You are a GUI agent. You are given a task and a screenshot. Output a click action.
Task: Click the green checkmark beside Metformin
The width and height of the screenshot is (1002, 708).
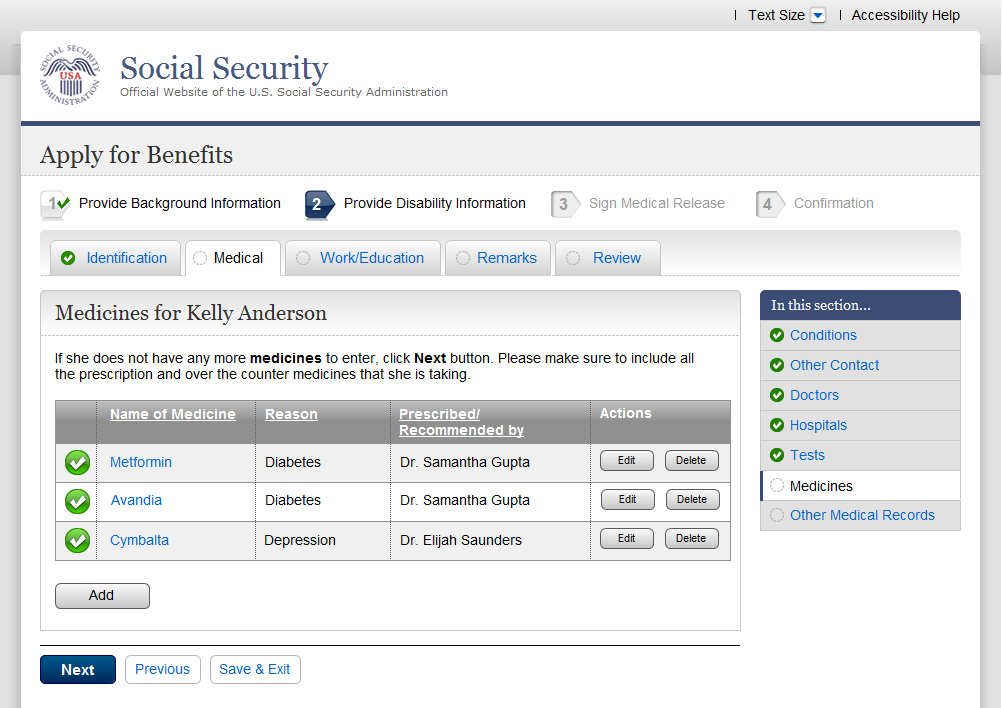point(77,463)
